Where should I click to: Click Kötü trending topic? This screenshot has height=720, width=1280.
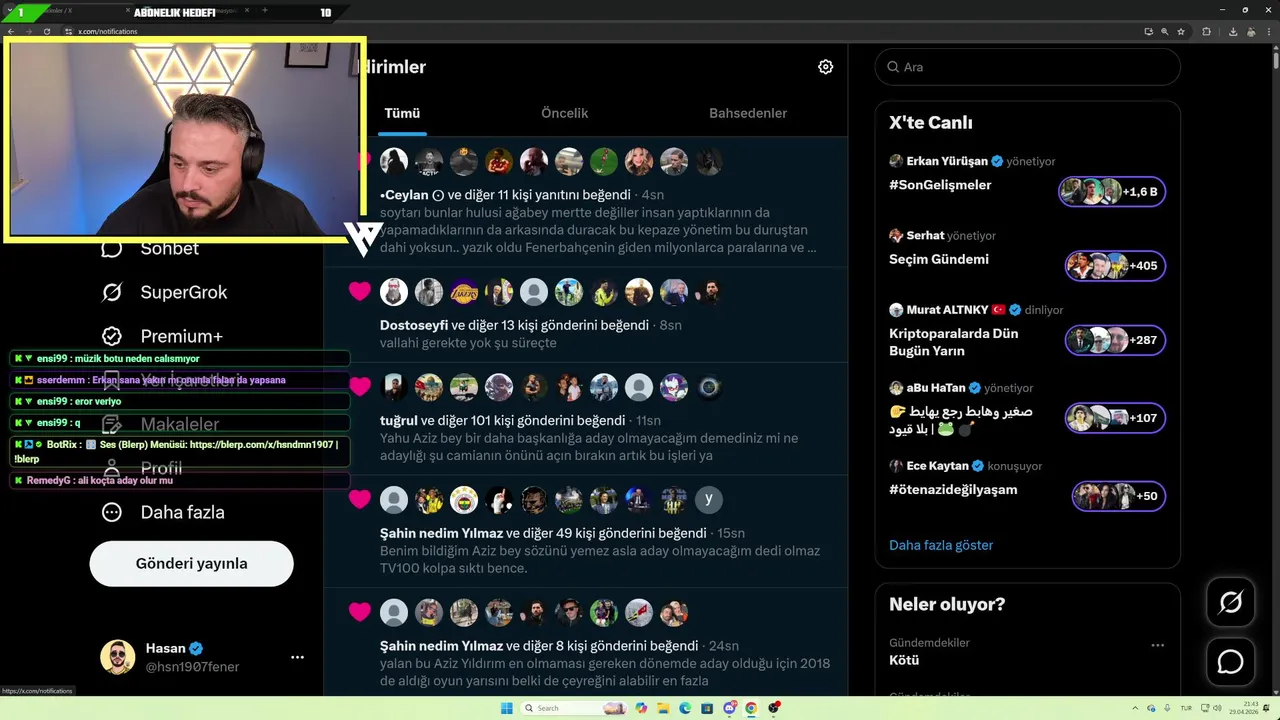click(904, 660)
